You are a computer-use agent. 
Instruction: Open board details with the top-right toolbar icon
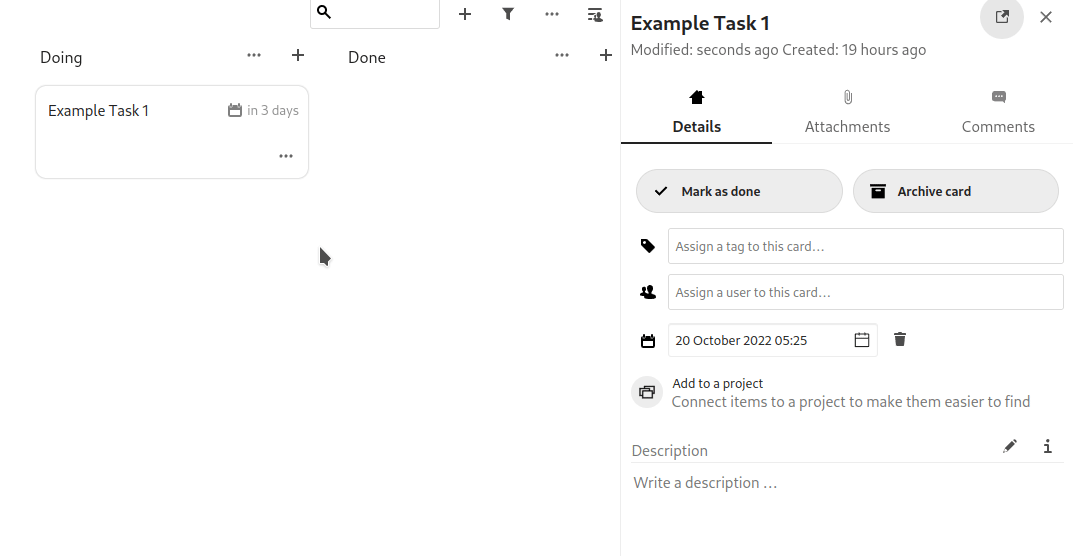tap(595, 14)
